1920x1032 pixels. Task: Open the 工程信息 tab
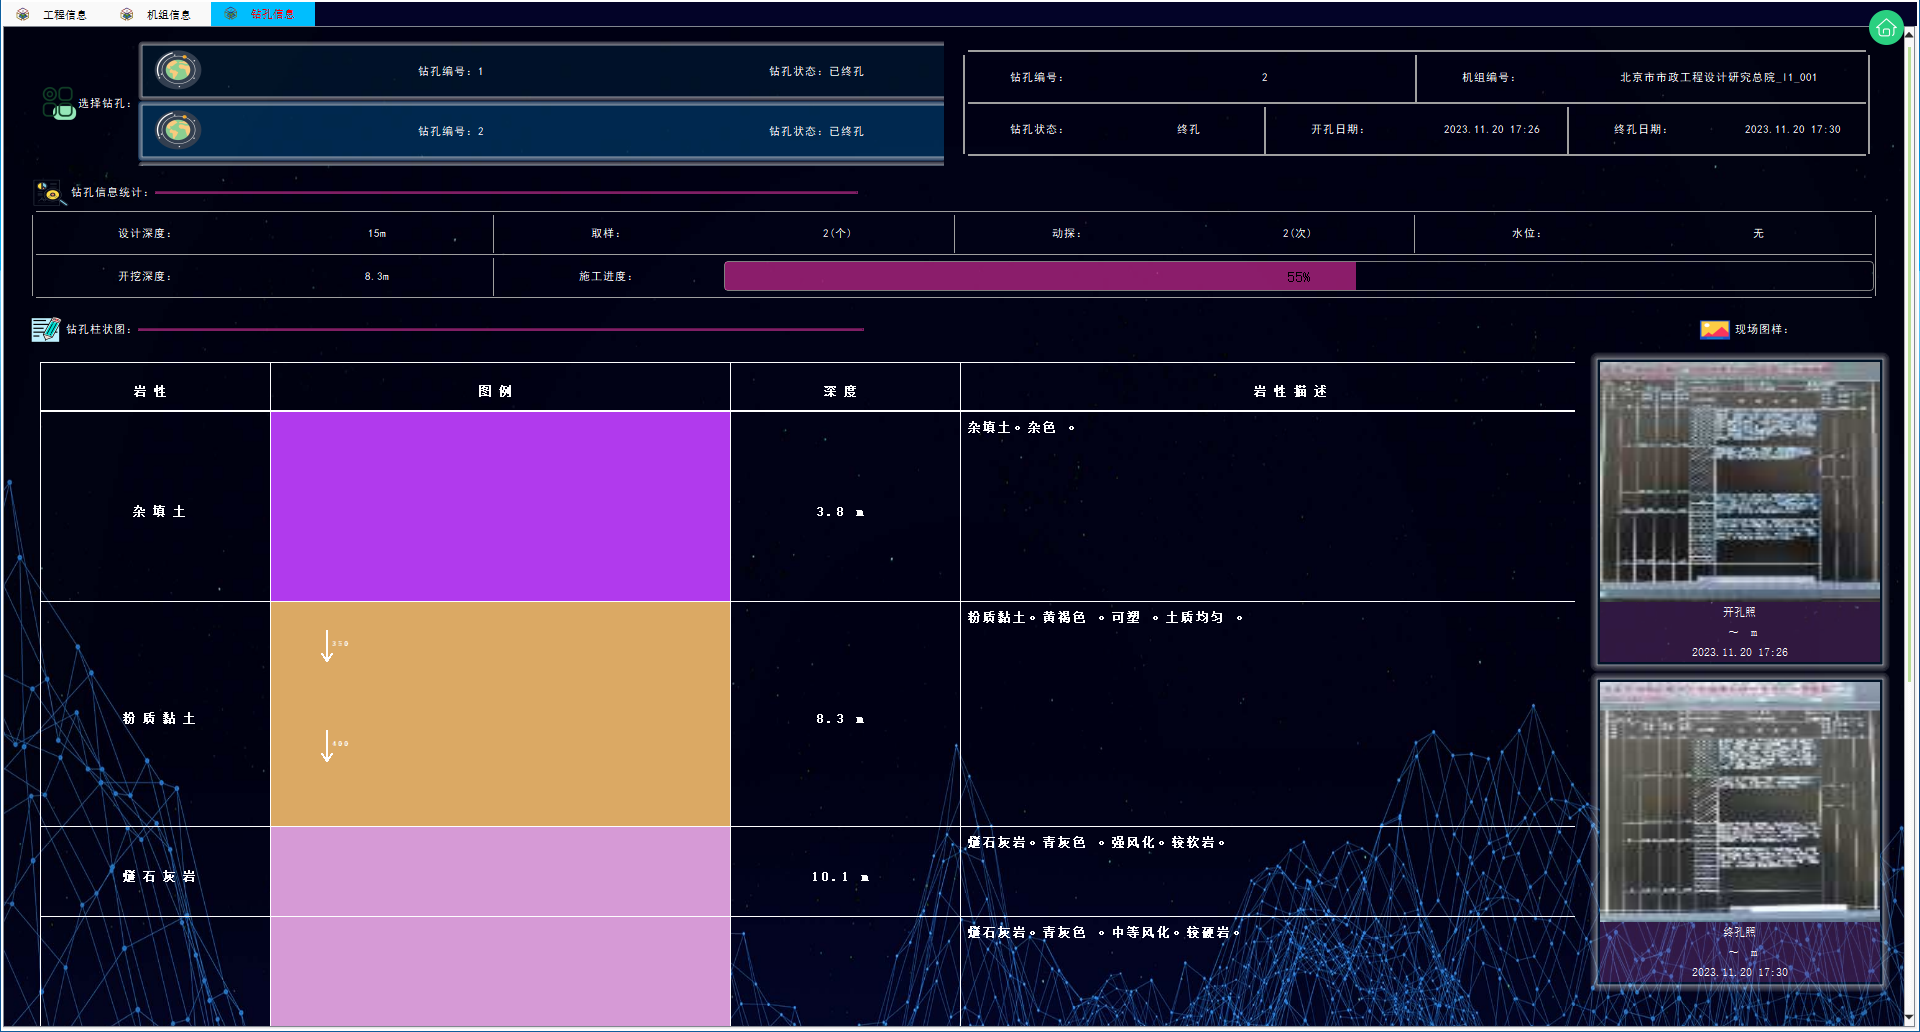[64, 14]
